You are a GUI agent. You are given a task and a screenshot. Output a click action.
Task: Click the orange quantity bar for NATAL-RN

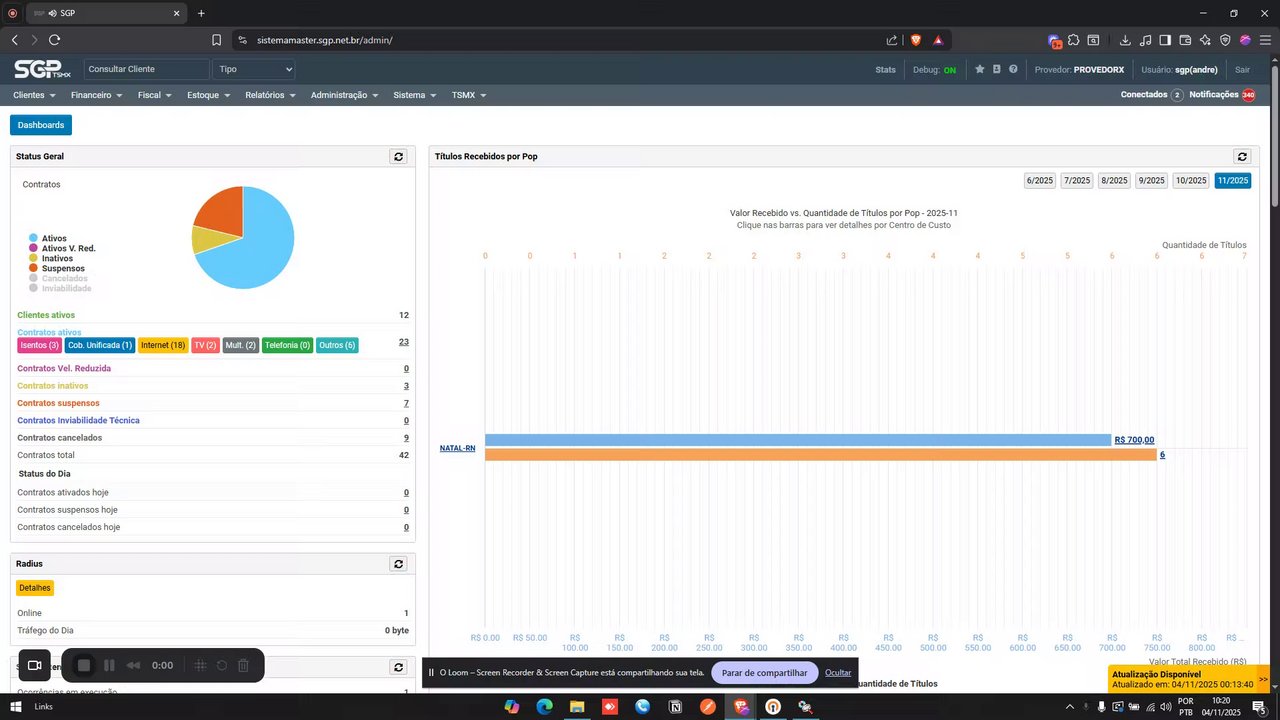820,455
